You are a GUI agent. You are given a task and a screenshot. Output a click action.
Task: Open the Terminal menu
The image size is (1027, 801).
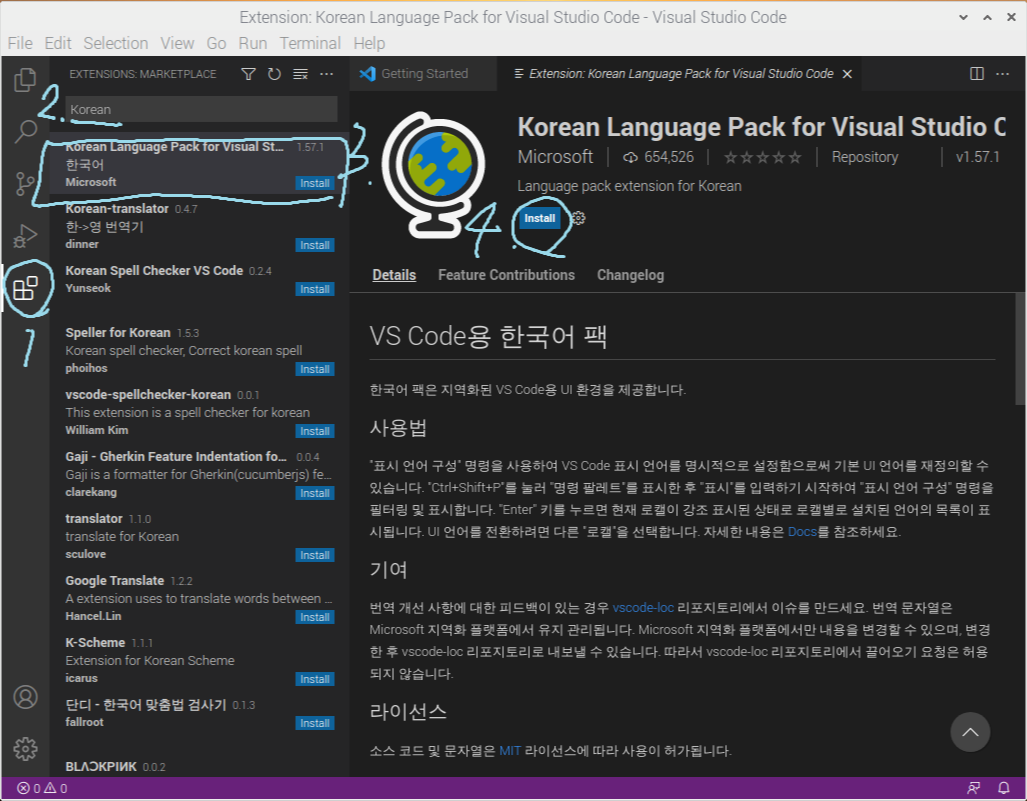coord(310,43)
